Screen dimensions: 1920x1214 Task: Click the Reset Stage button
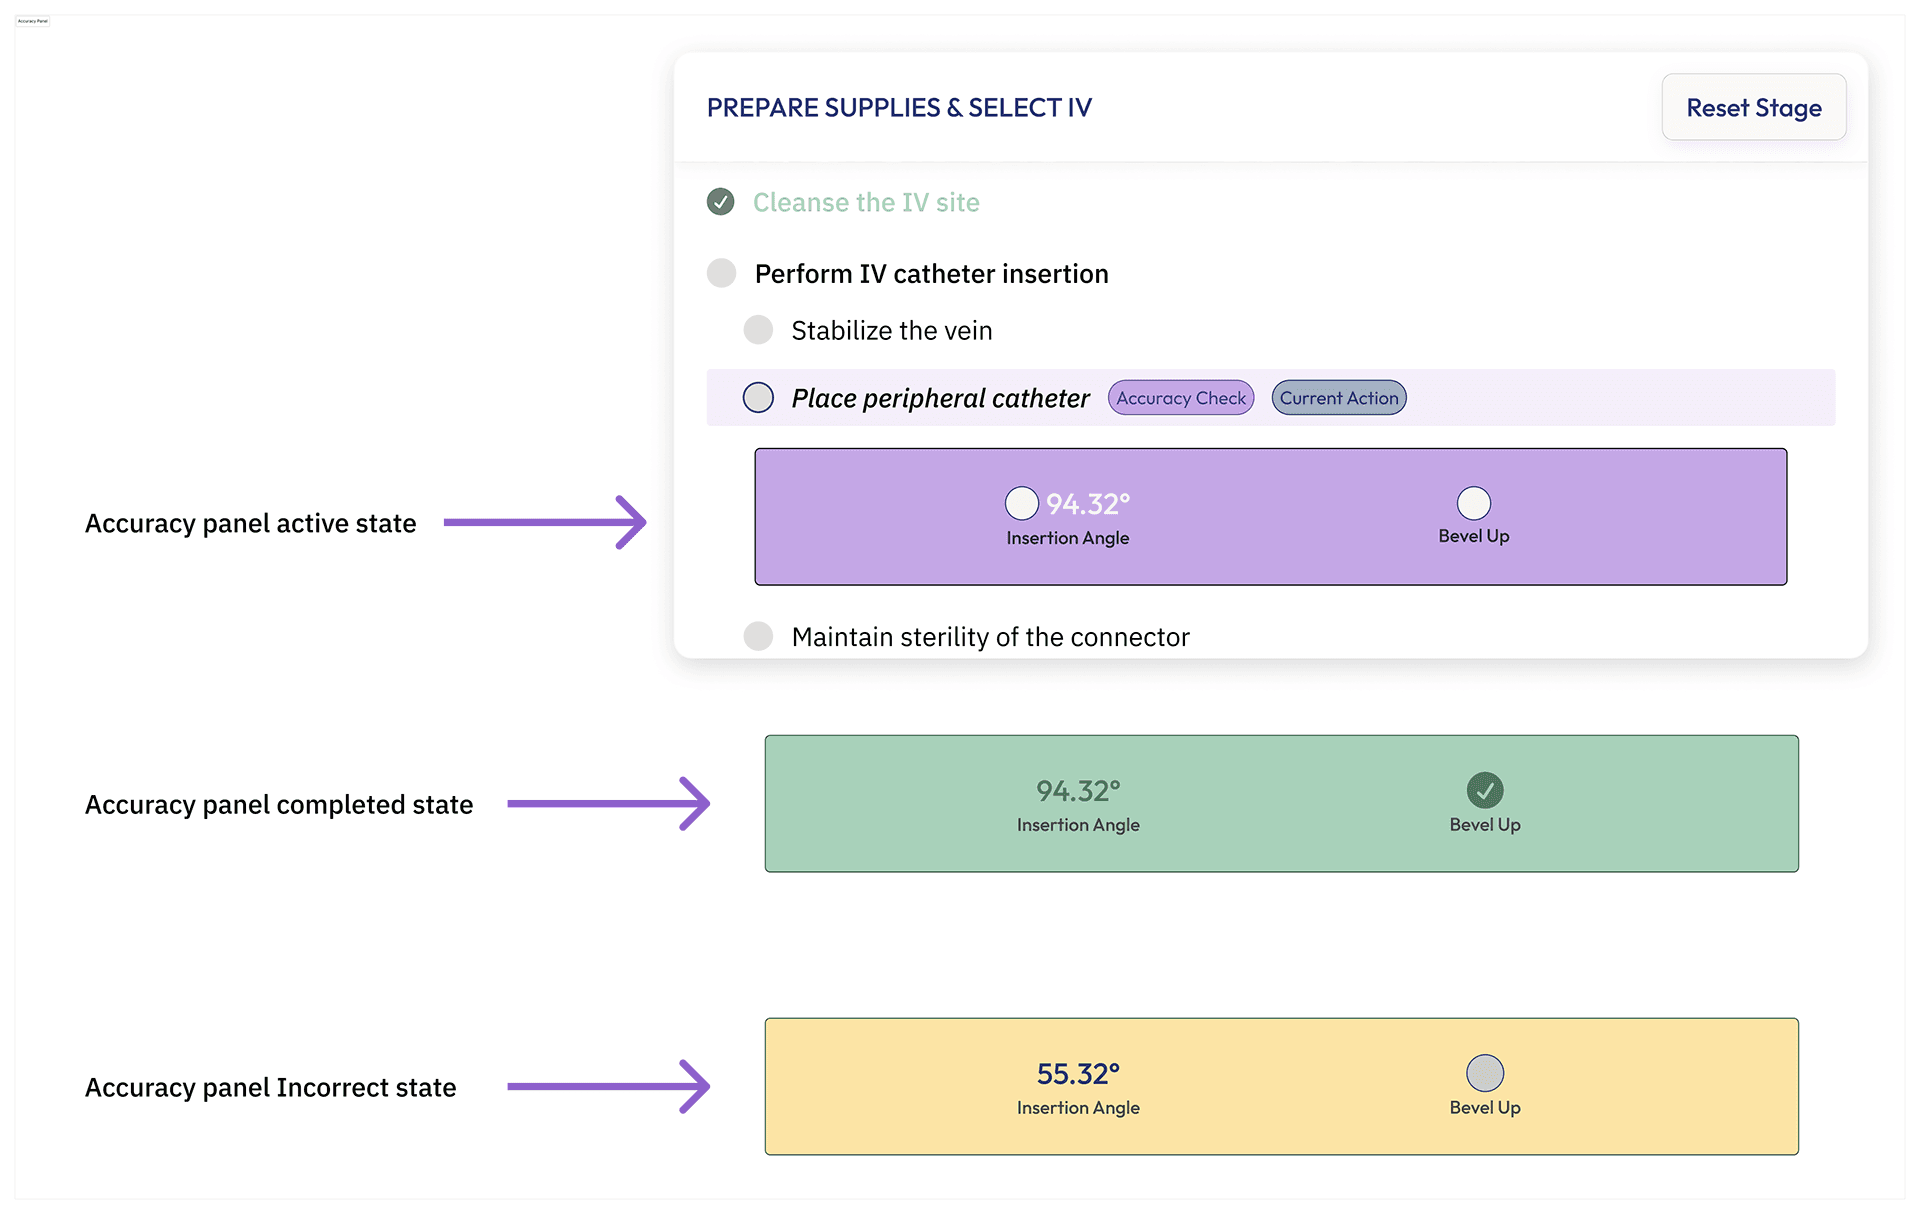click(1753, 108)
